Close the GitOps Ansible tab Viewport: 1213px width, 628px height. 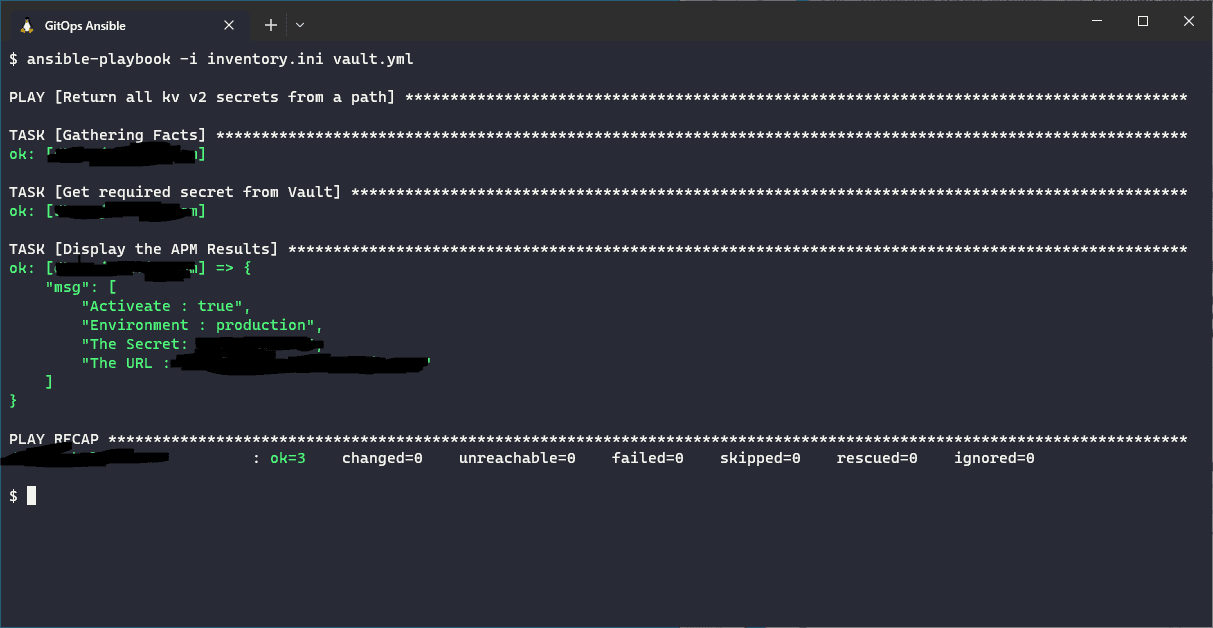[229, 25]
